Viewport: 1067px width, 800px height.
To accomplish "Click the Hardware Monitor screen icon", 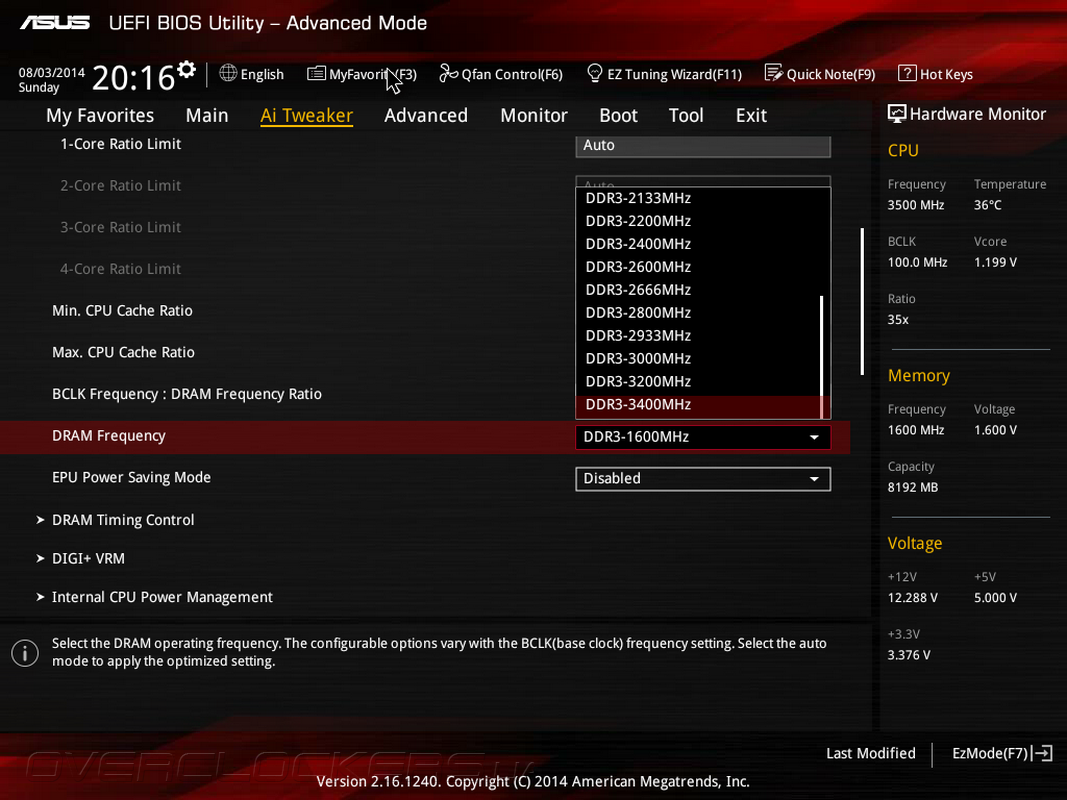I will (x=897, y=114).
